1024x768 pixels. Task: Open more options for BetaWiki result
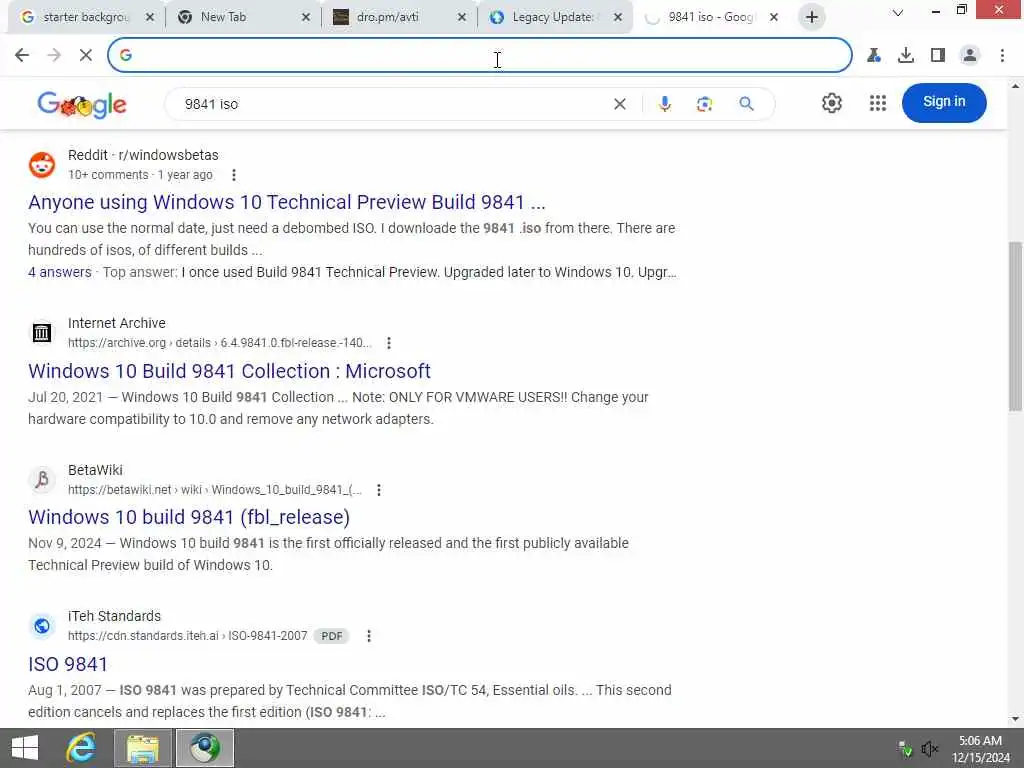379,490
